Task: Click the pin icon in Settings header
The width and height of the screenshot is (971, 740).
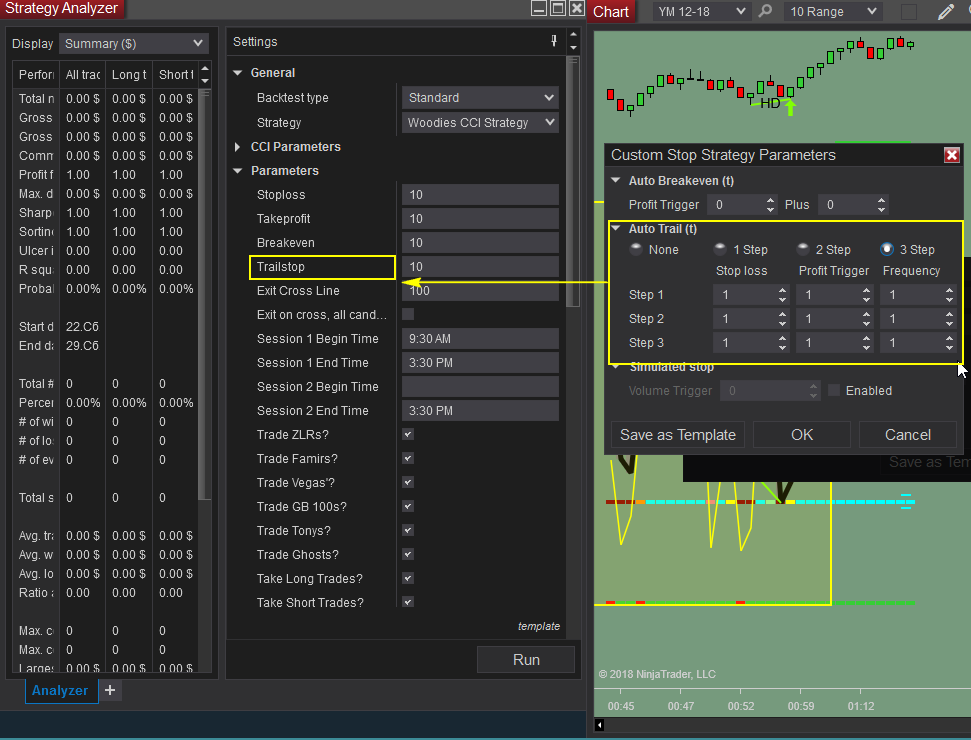Action: click(x=554, y=41)
